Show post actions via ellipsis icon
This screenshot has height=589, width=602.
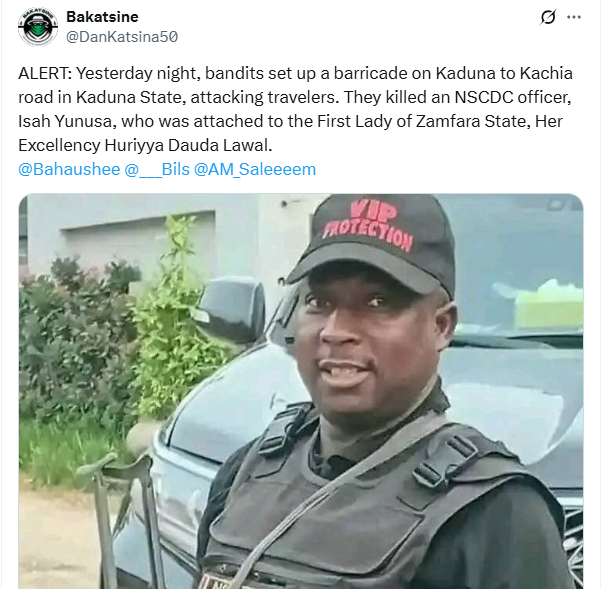point(574,17)
